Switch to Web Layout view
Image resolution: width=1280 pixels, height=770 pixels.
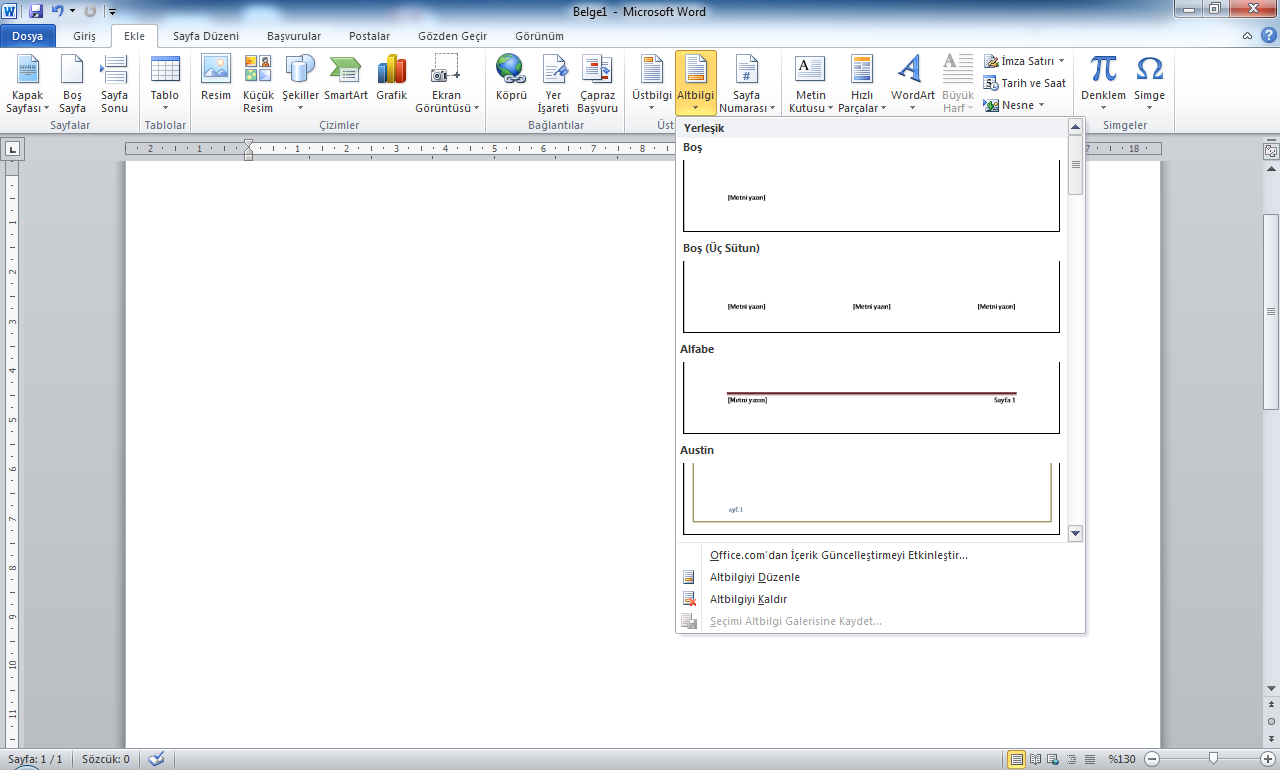[1054, 759]
